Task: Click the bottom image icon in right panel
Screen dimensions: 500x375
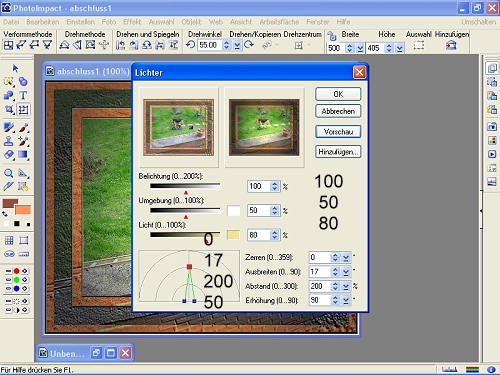Action: tap(492, 182)
